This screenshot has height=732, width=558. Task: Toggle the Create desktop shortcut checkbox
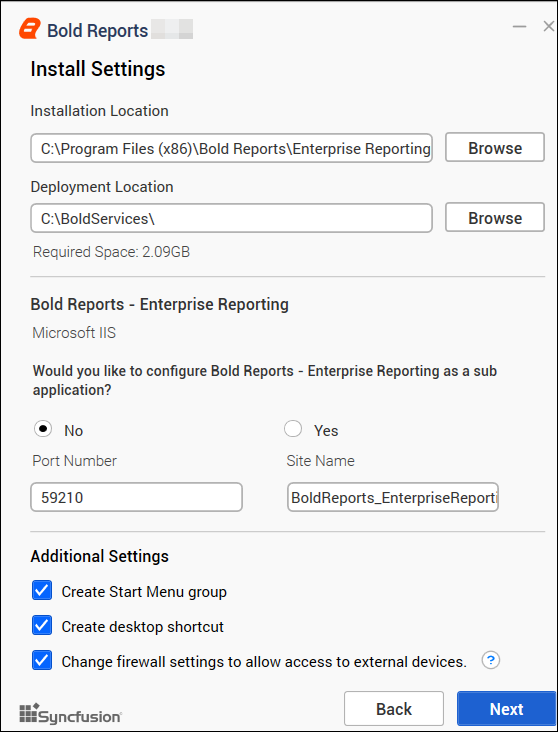42,625
